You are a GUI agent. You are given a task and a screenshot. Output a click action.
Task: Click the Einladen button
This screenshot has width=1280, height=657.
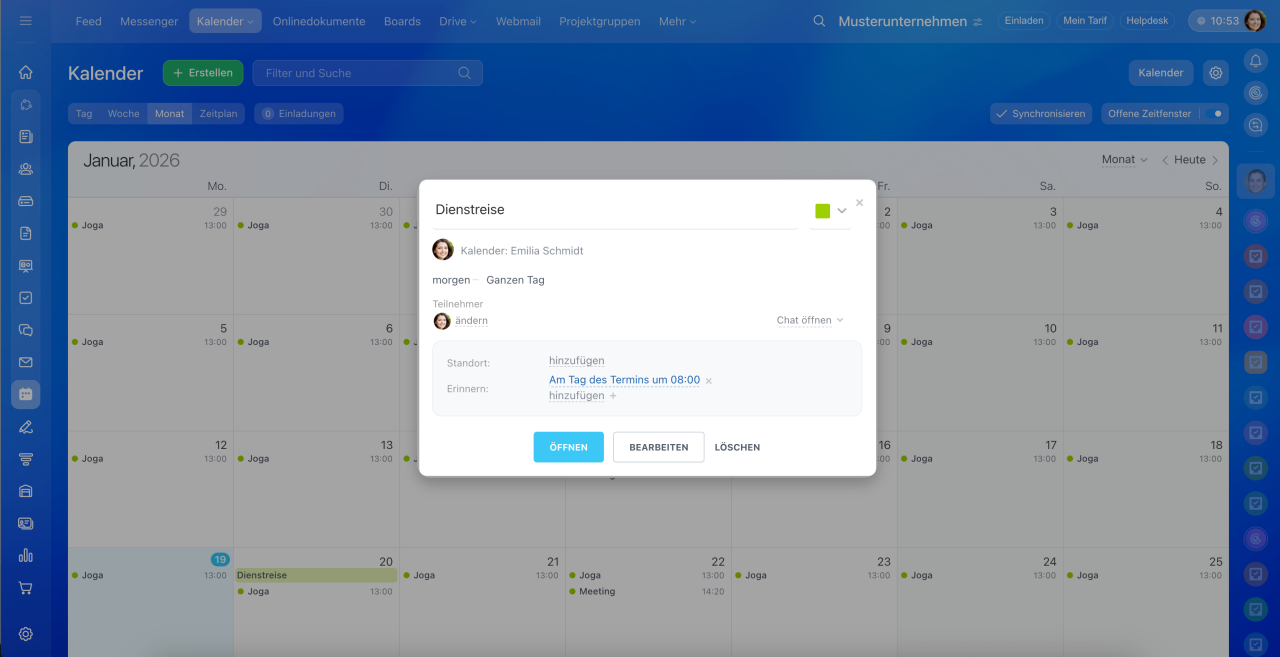tap(1023, 21)
